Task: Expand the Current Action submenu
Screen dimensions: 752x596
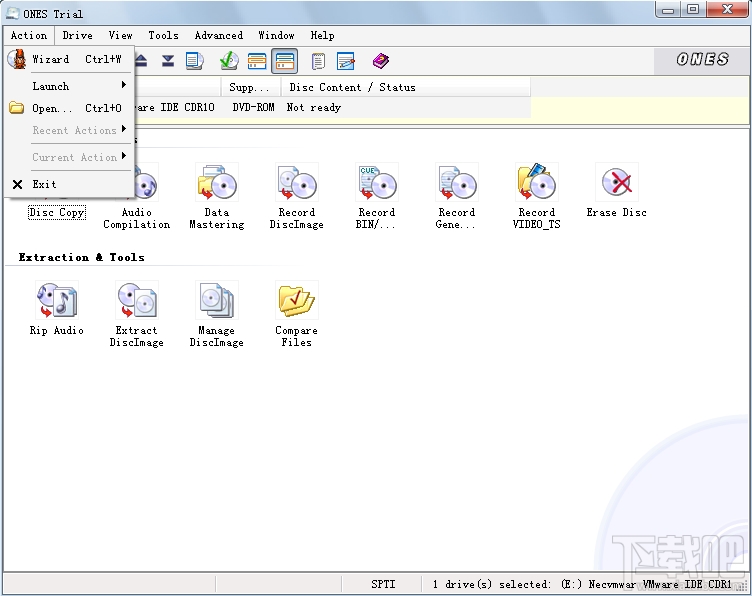Action: 69,157
